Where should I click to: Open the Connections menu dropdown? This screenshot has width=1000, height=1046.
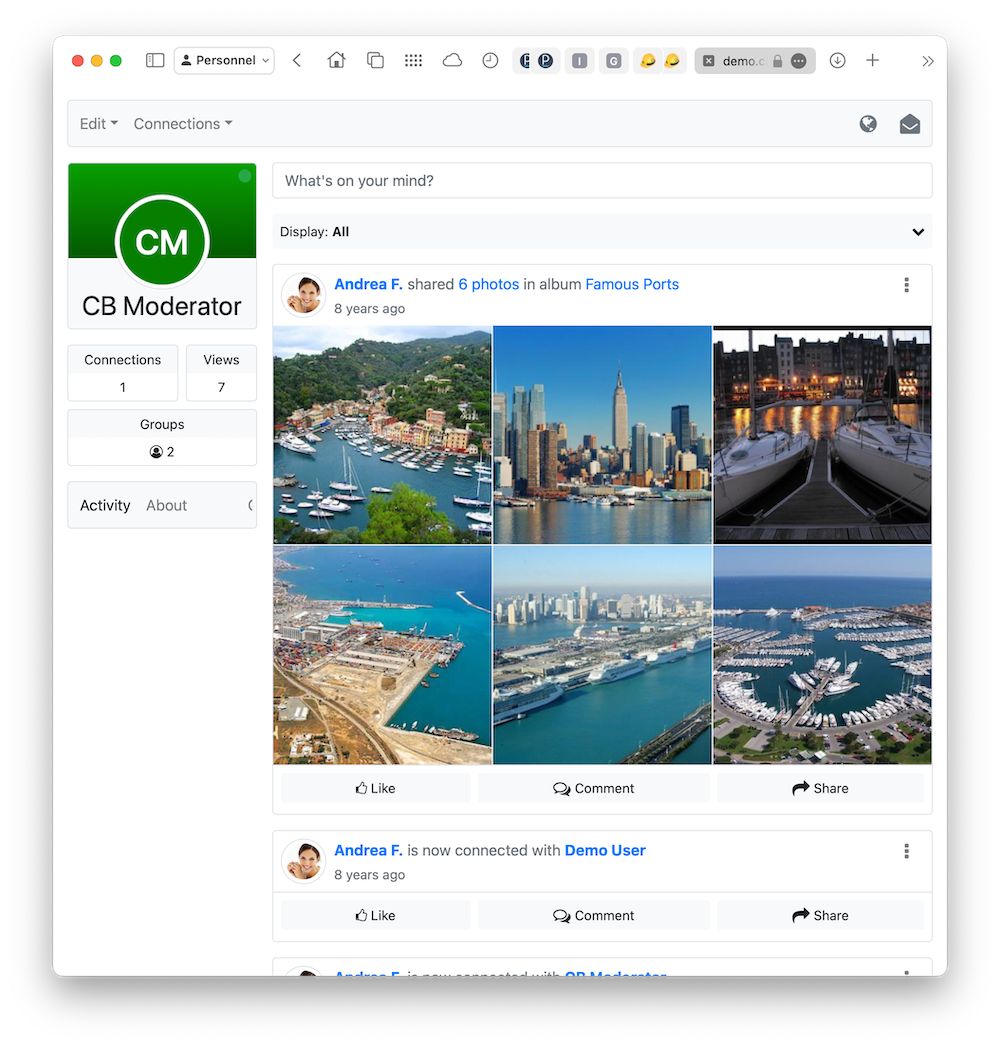183,123
